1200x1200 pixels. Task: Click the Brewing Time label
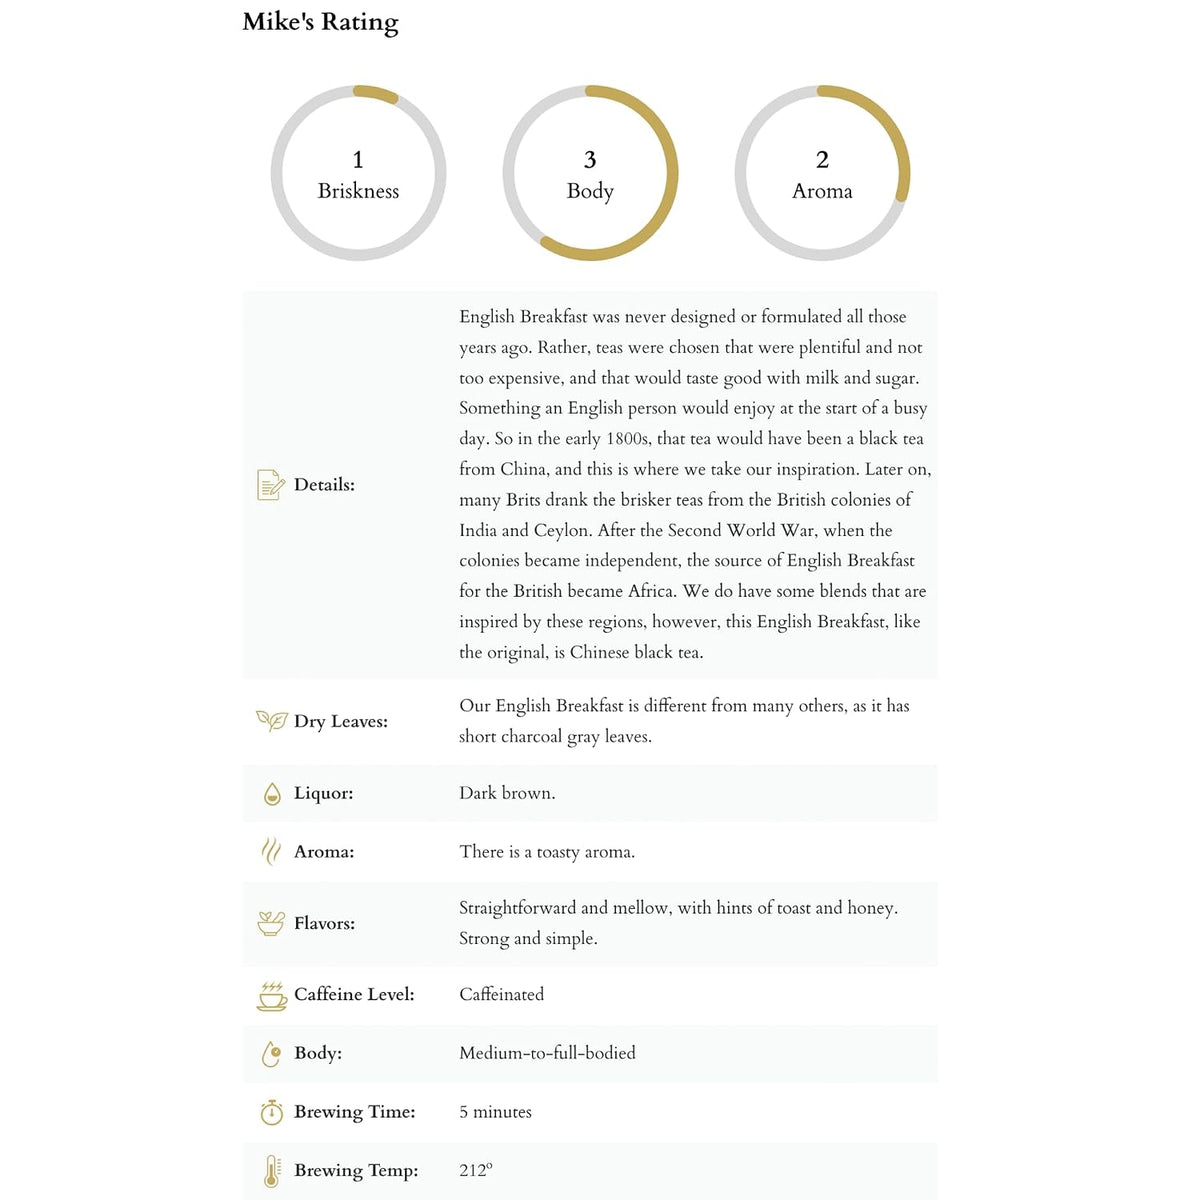pyautogui.click(x=355, y=1112)
